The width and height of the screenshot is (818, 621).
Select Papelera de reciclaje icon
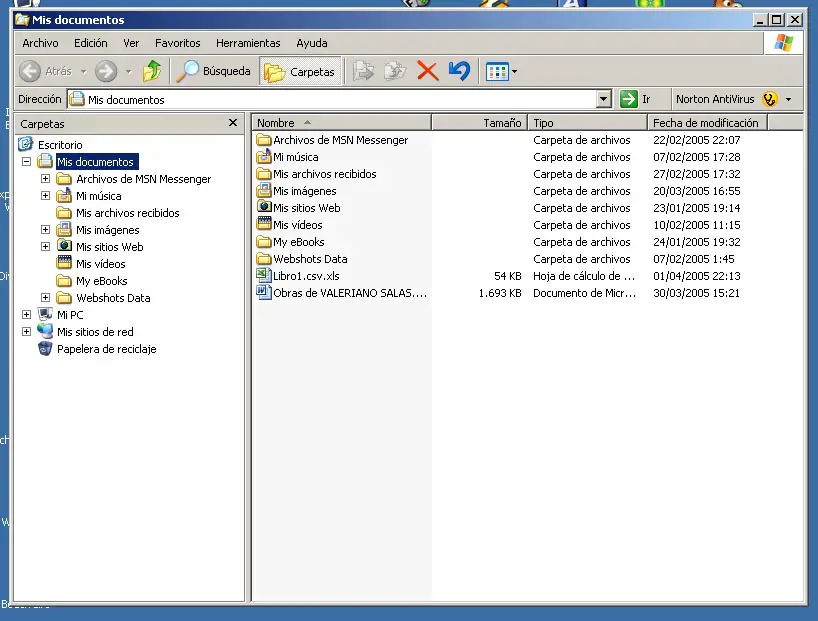pos(45,349)
